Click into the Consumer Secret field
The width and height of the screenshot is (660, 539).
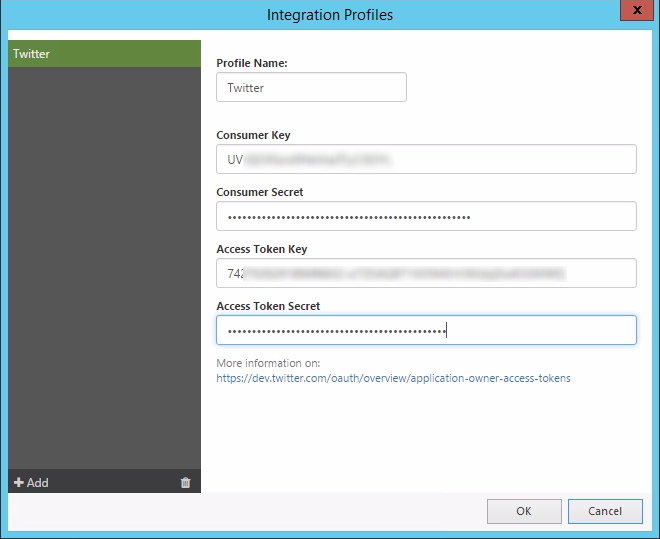(x=426, y=216)
